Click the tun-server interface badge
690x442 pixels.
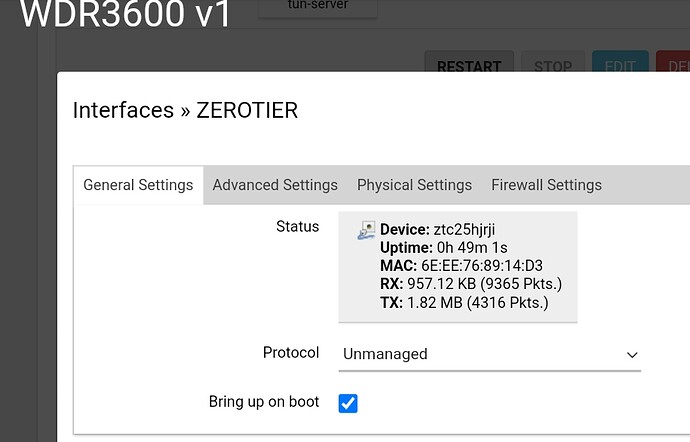click(x=318, y=8)
